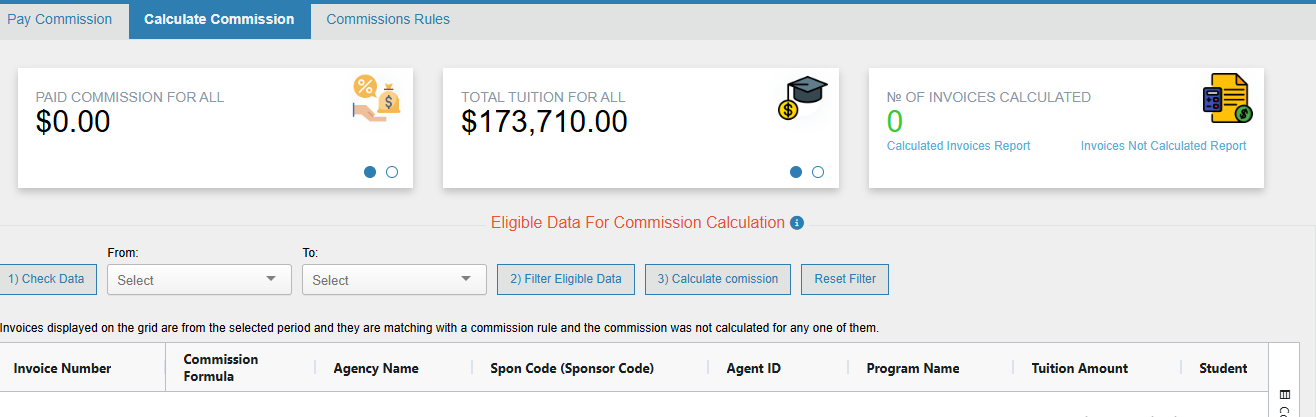Image resolution: width=1316 pixels, height=417 pixels.
Task: Click the info icon beside Eligible Data heading
Action: (797, 223)
